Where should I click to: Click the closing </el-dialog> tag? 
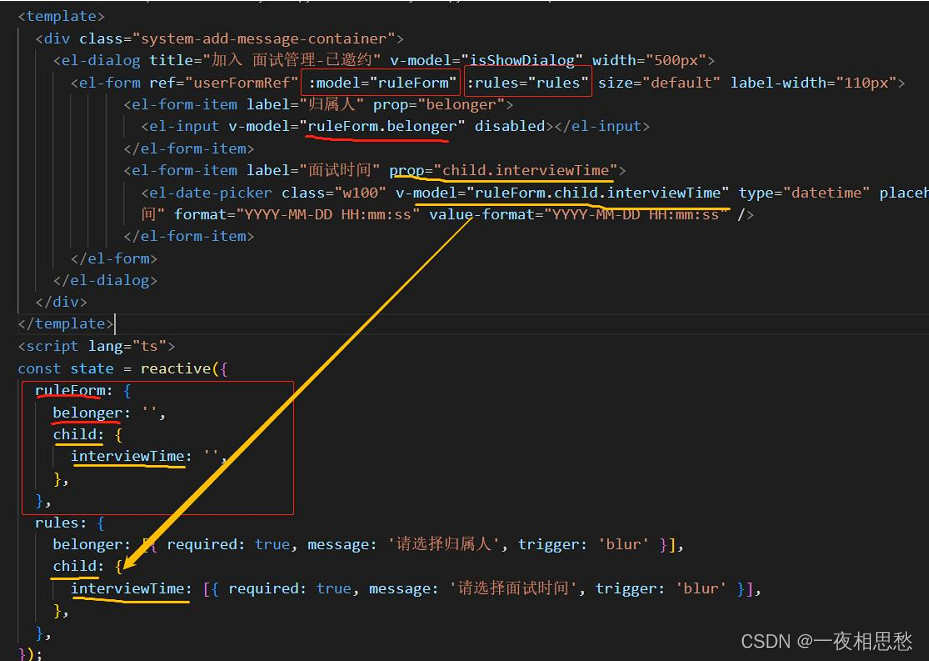pos(105,280)
